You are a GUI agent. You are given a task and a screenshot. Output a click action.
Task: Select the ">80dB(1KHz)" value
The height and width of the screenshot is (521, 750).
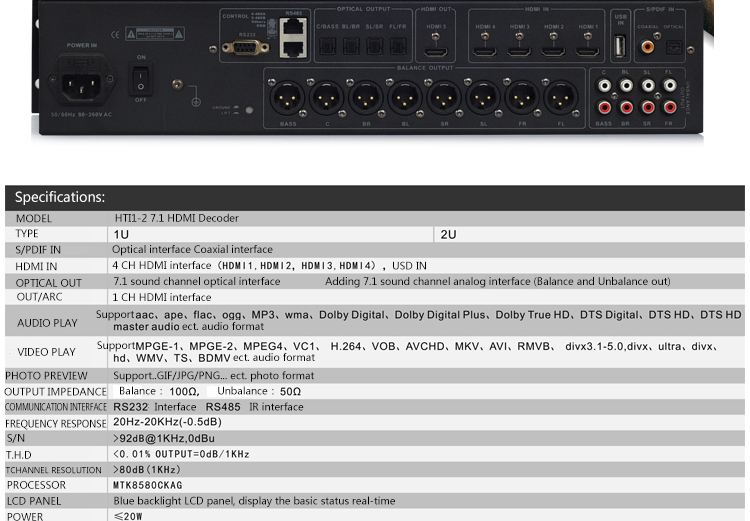[146, 470]
